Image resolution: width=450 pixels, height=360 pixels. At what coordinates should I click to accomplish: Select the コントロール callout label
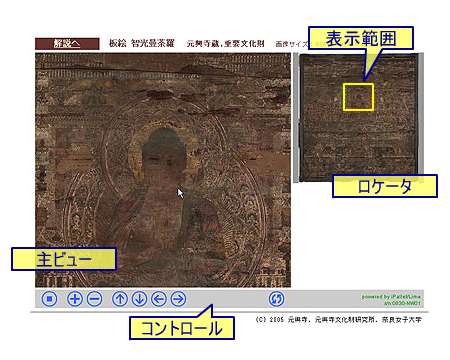[x=182, y=328]
